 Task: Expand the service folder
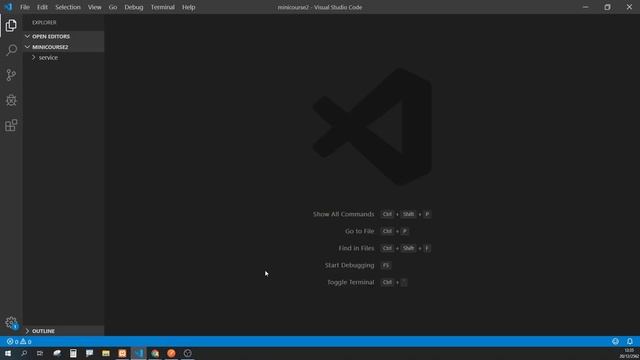pos(64,58)
